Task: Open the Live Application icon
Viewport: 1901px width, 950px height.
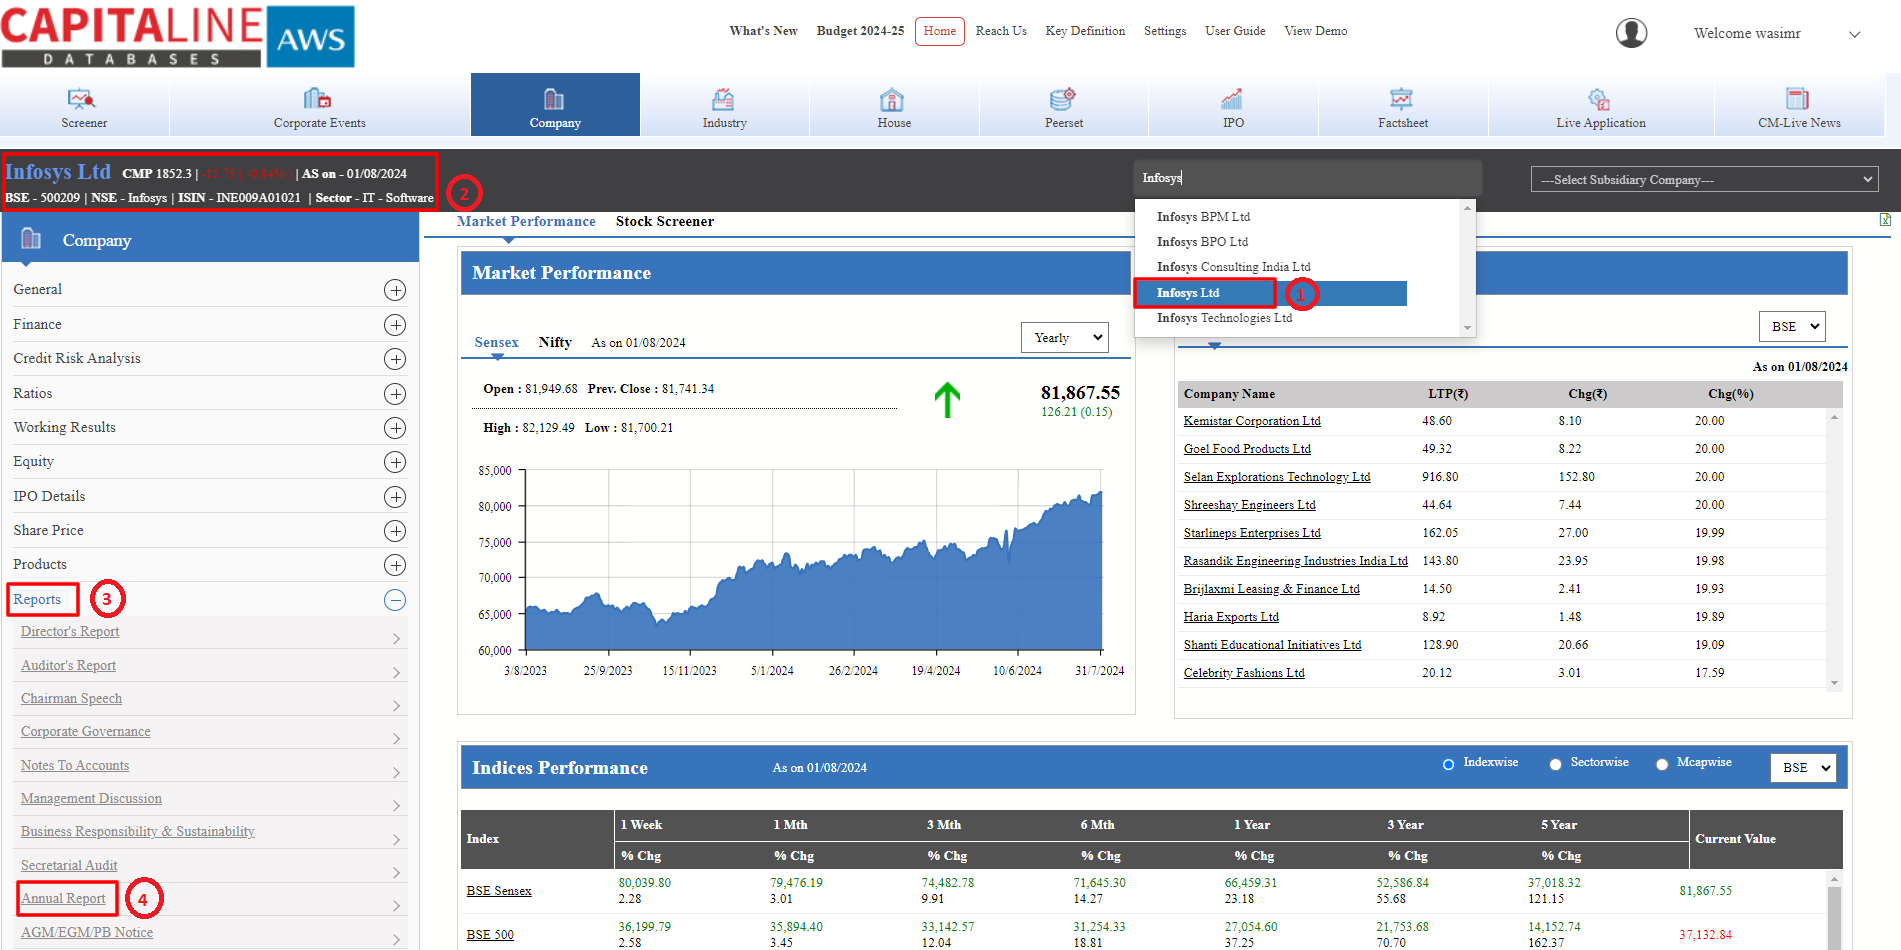Action: (x=1599, y=99)
